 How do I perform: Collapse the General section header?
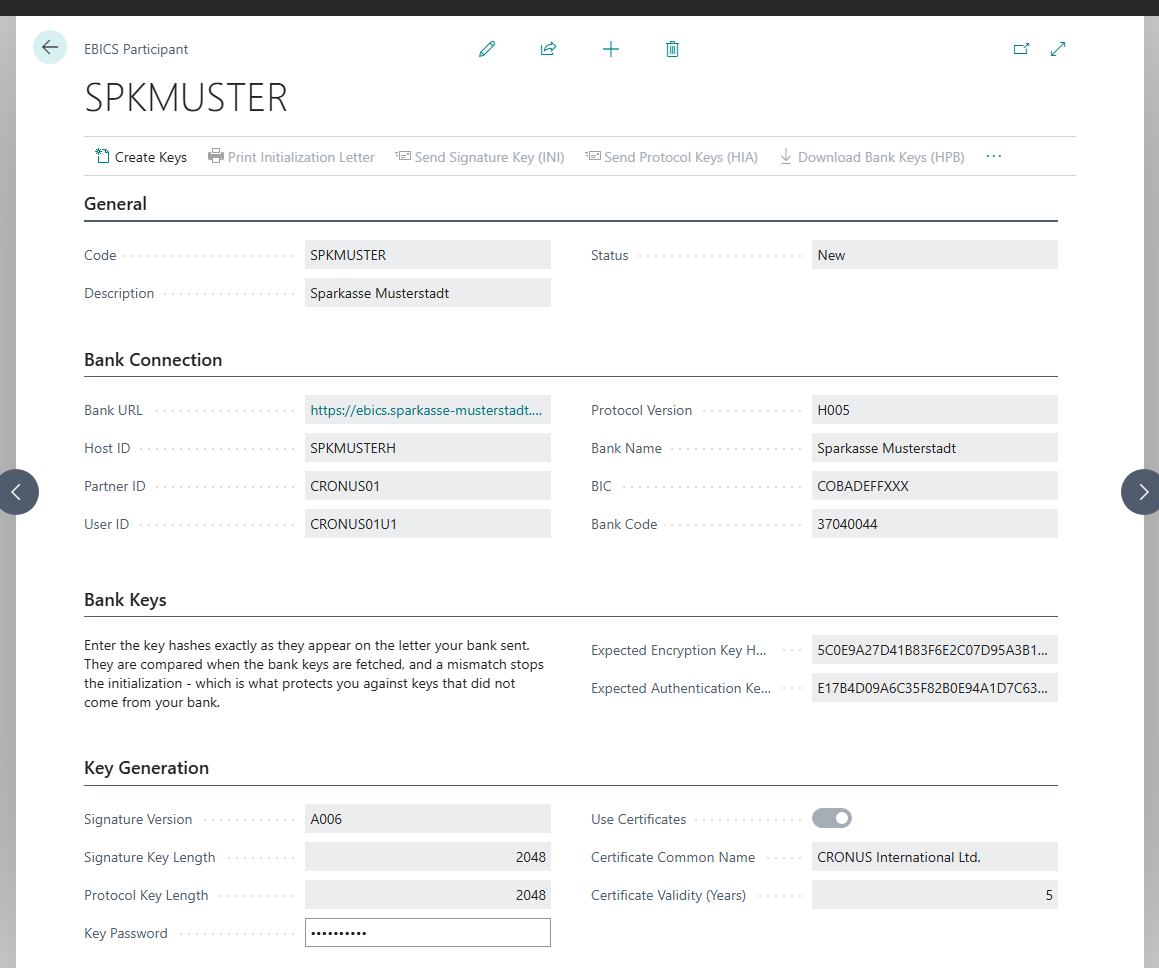115,204
